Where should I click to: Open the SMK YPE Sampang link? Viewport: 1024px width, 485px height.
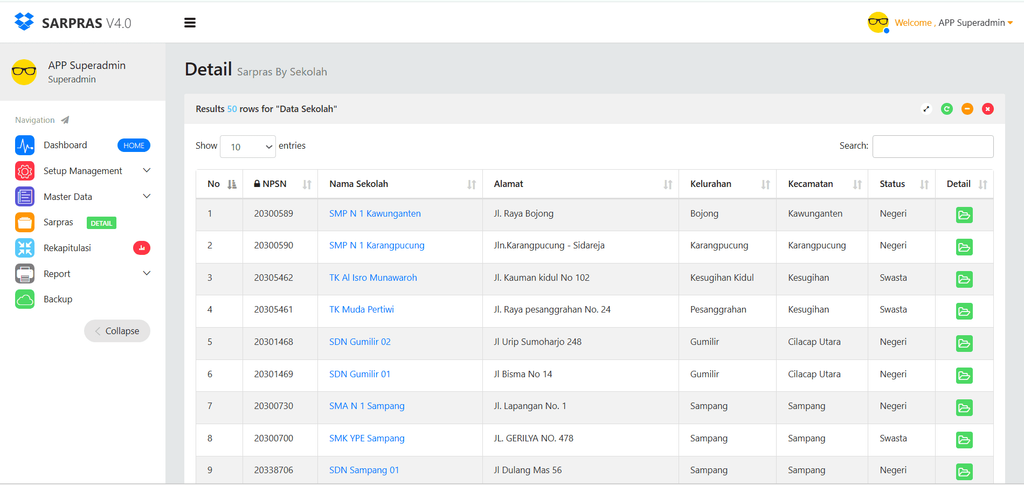coord(367,438)
